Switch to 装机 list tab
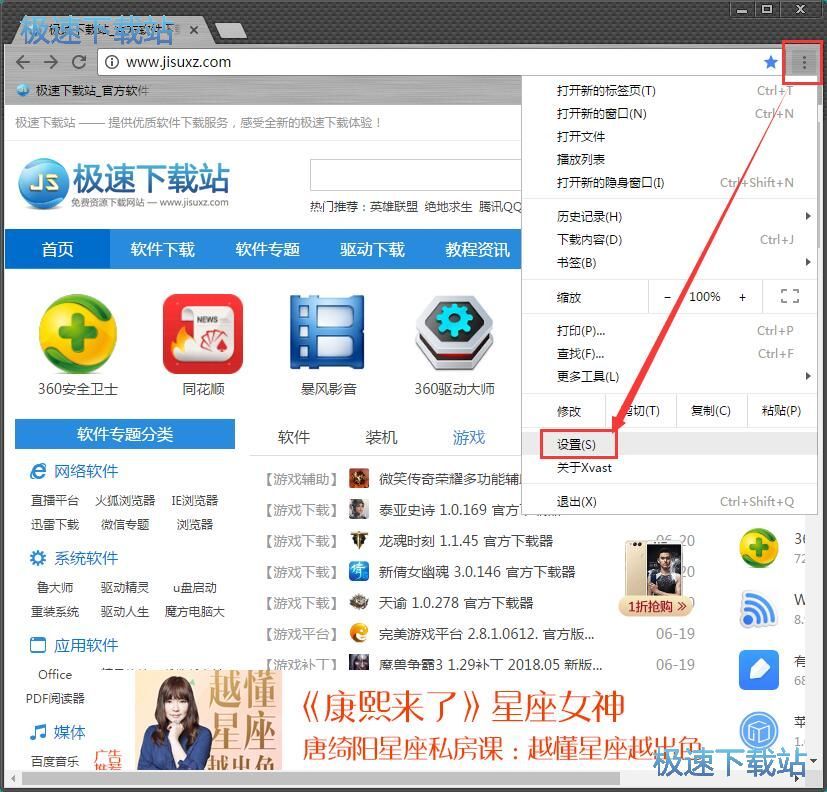Image resolution: width=827 pixels, height=792 pixels. click(x=381, y=437)
